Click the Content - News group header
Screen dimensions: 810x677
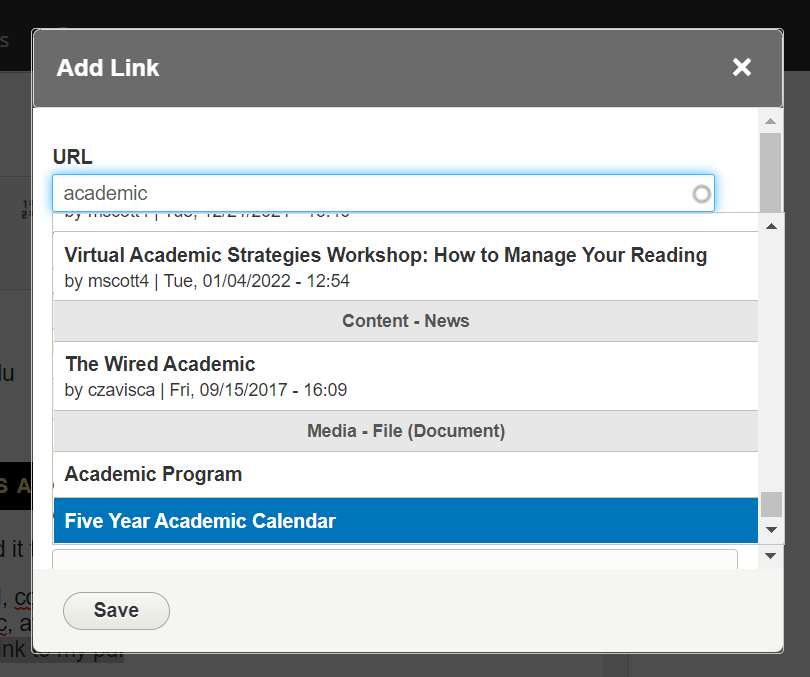tap(405, 321)
